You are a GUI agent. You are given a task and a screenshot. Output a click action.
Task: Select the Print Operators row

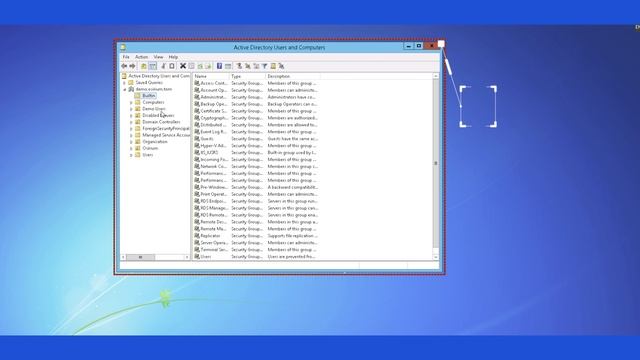click(x=256, y=194)
